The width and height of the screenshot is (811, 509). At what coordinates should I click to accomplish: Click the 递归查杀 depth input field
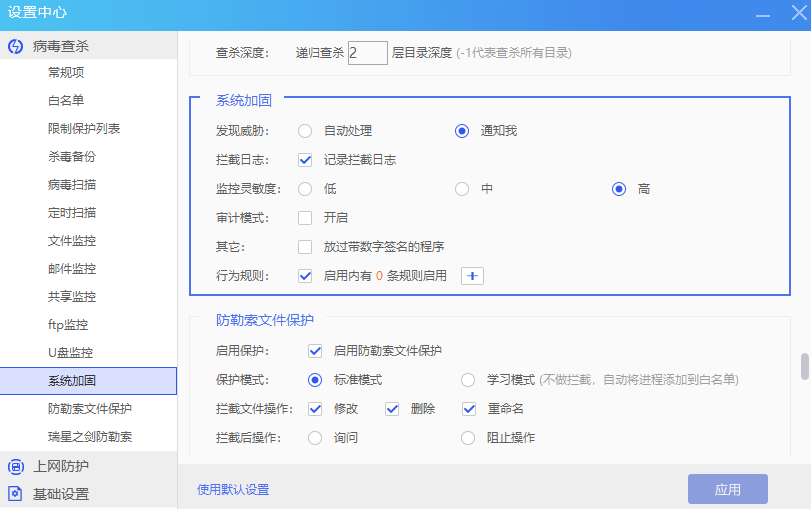point(367,52)
